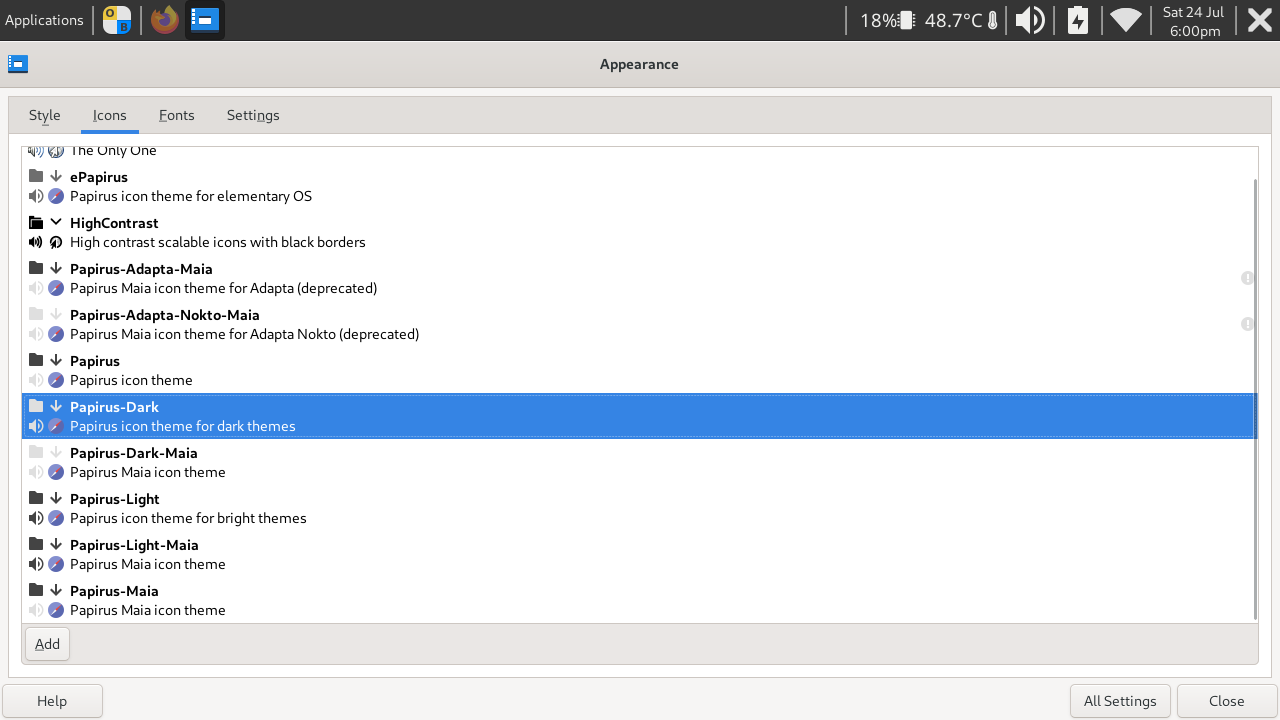Click the browser preview icon of Papirus-Light

(x=56, y=518)
